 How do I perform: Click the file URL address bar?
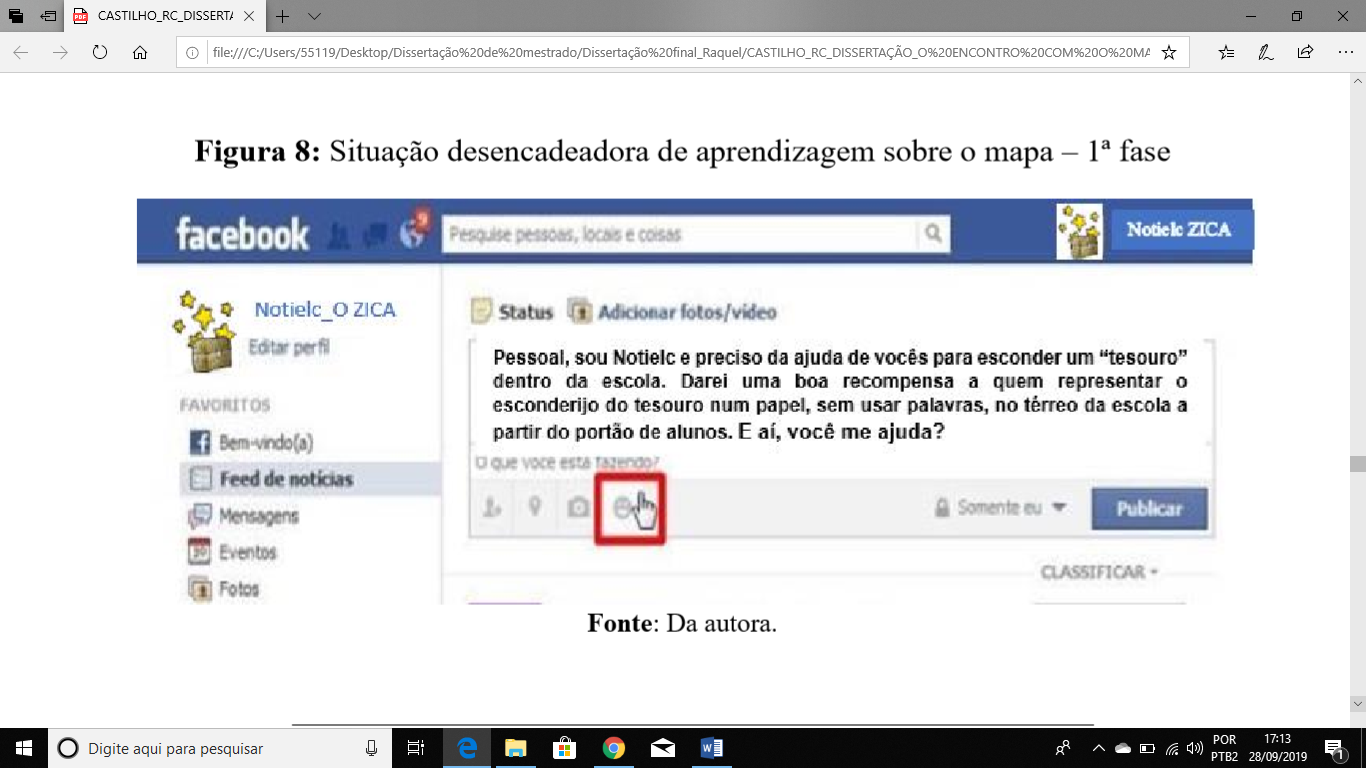pyautogui.click(x=683, y=52)
